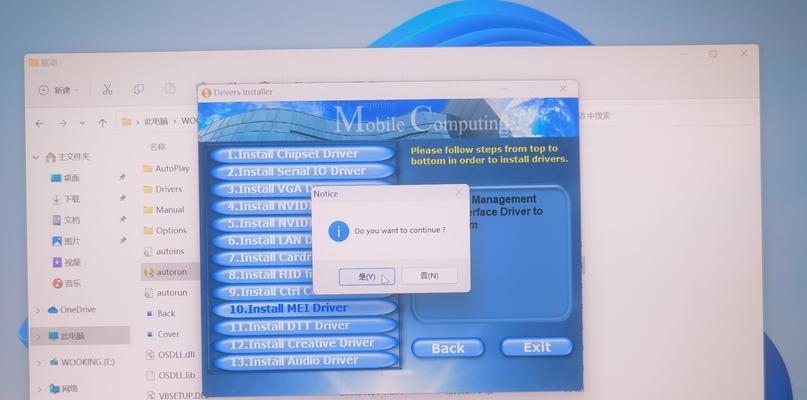807x400 pixels.
Task: Close the Drivers Installer window
Action: click(563, 89)
